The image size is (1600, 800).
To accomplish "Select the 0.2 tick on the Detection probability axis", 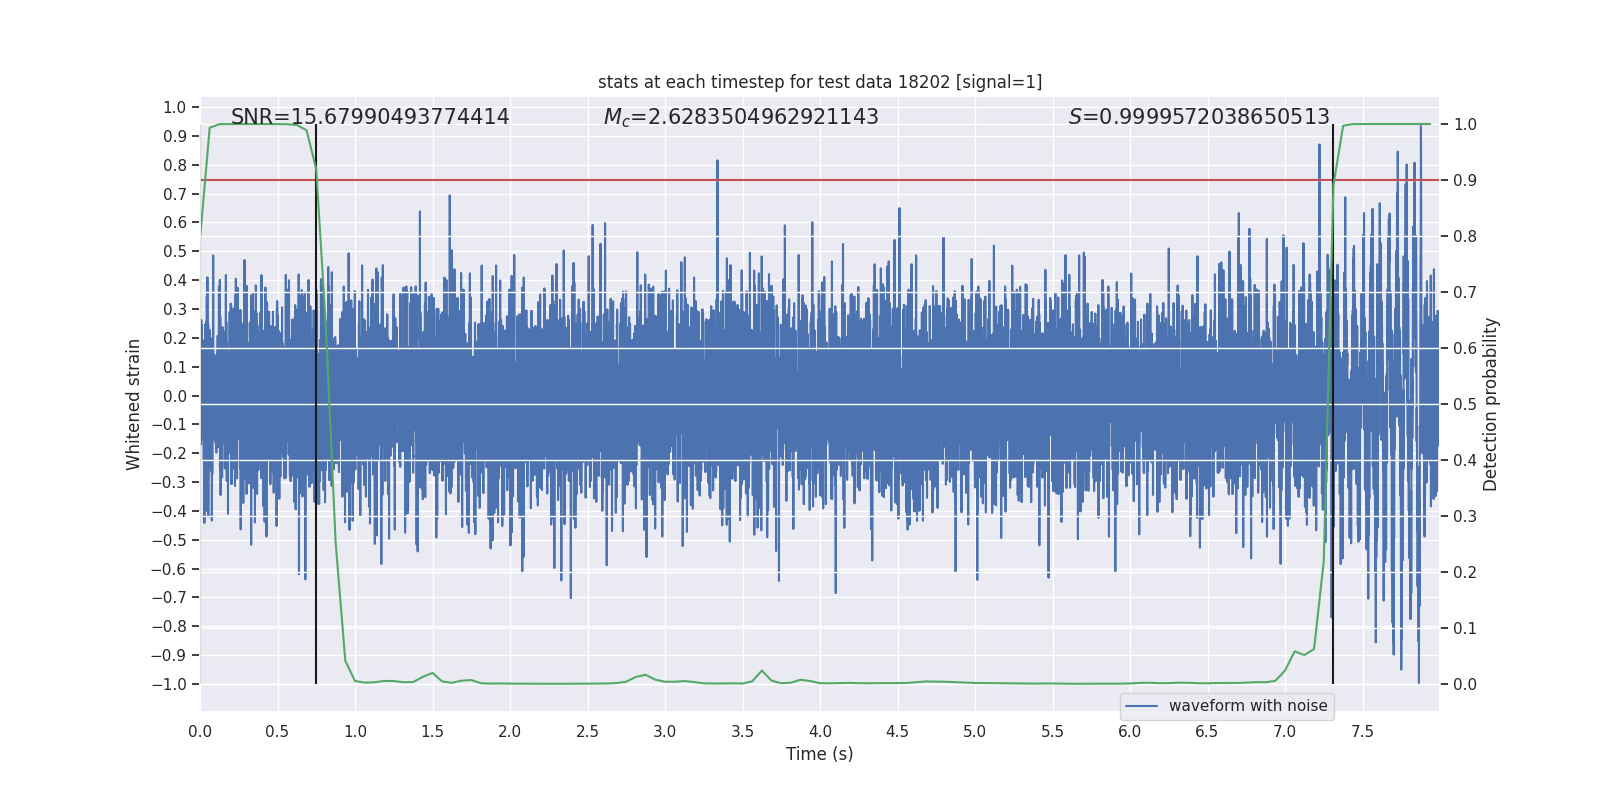I will 1465,573.
